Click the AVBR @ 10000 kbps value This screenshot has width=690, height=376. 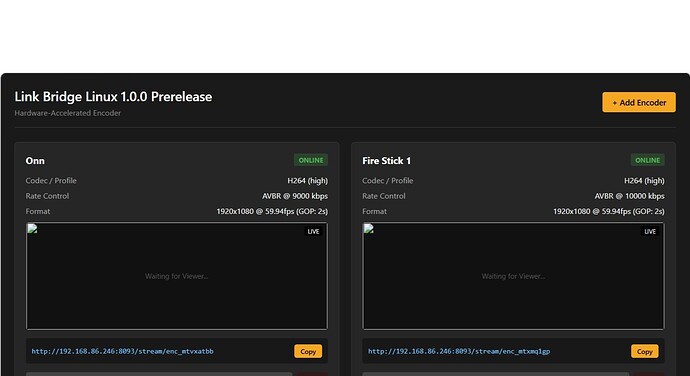(x=630, y=196)
